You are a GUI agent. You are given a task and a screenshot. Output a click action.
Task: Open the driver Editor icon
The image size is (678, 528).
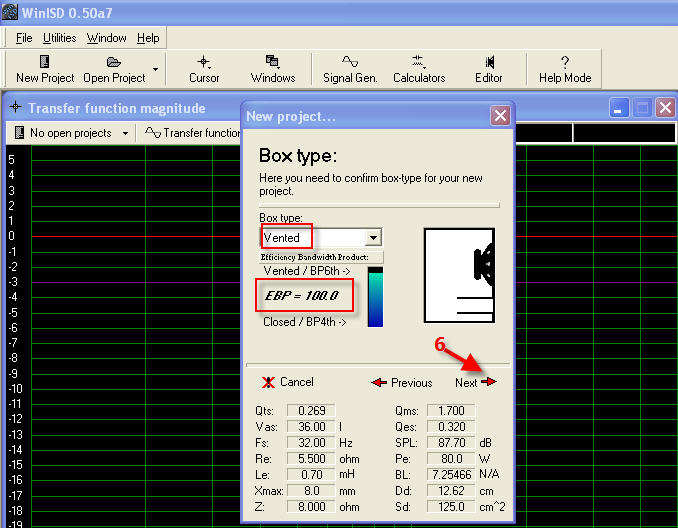tap(489, 62)
